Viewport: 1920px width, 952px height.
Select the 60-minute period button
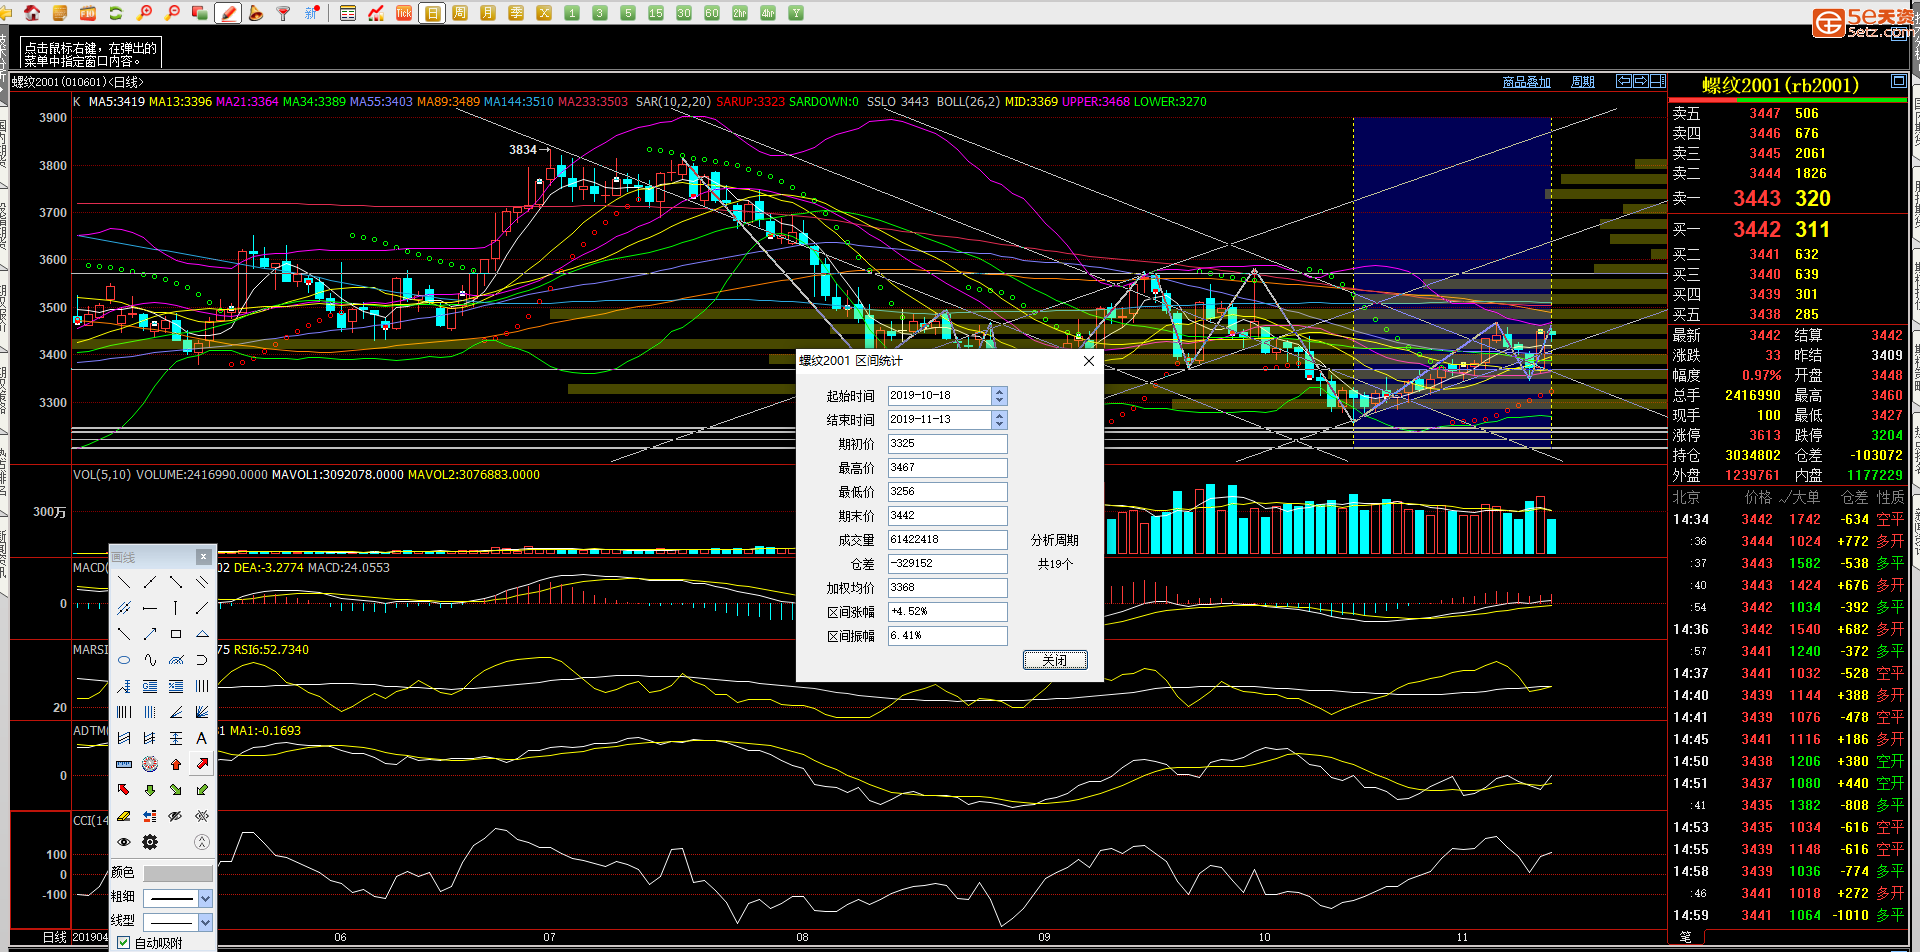point(712,13)
